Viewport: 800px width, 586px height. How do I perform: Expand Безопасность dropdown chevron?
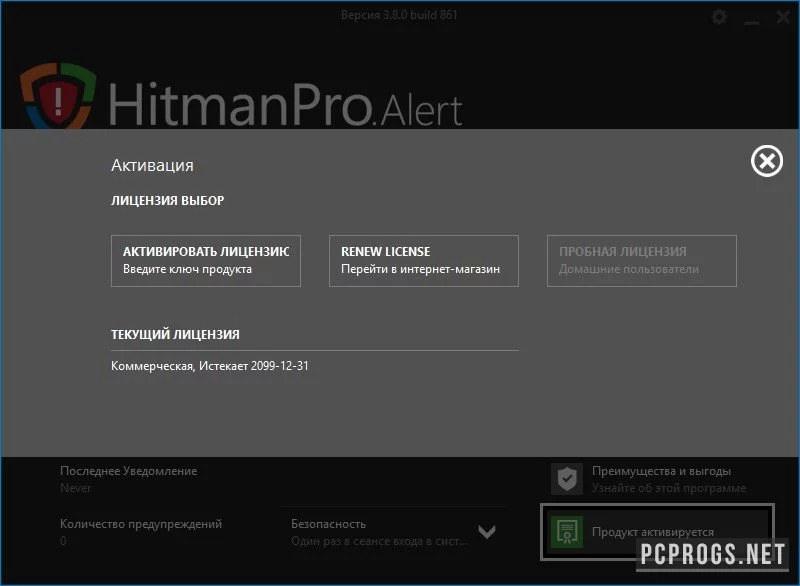click(x=487, y=531)
